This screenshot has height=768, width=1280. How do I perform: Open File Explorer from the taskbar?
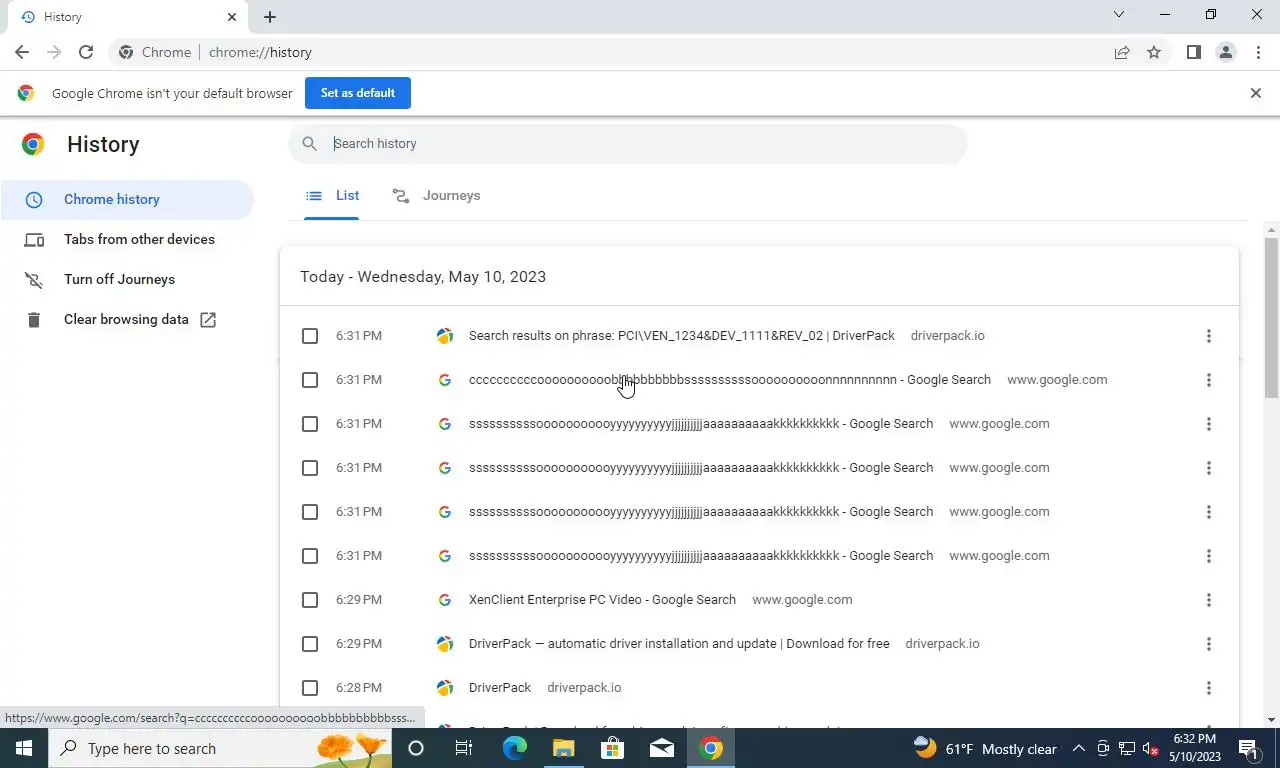(x=564, y=748)
